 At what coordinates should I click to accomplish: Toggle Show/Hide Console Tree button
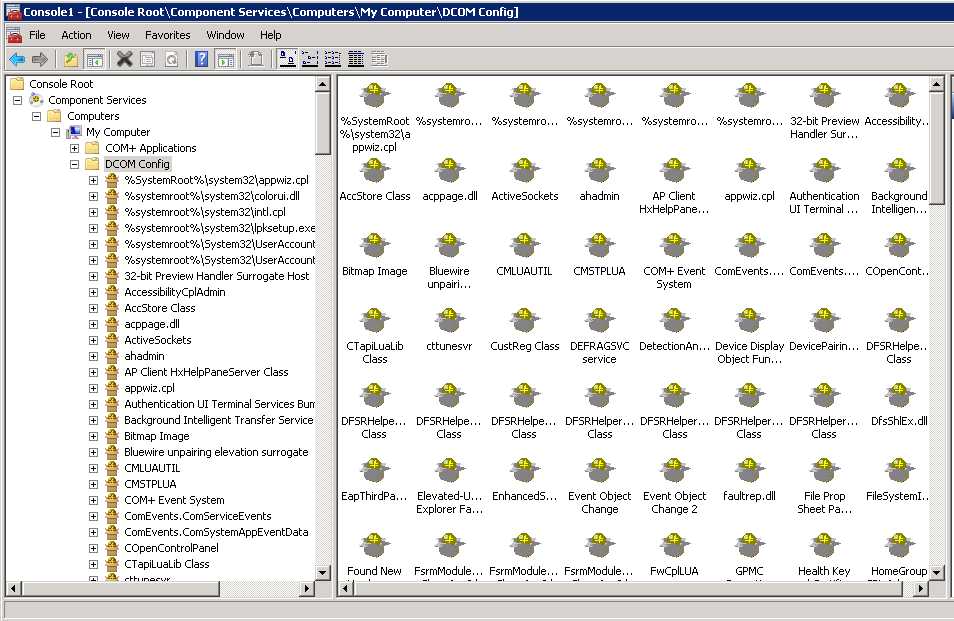point(95,60)
